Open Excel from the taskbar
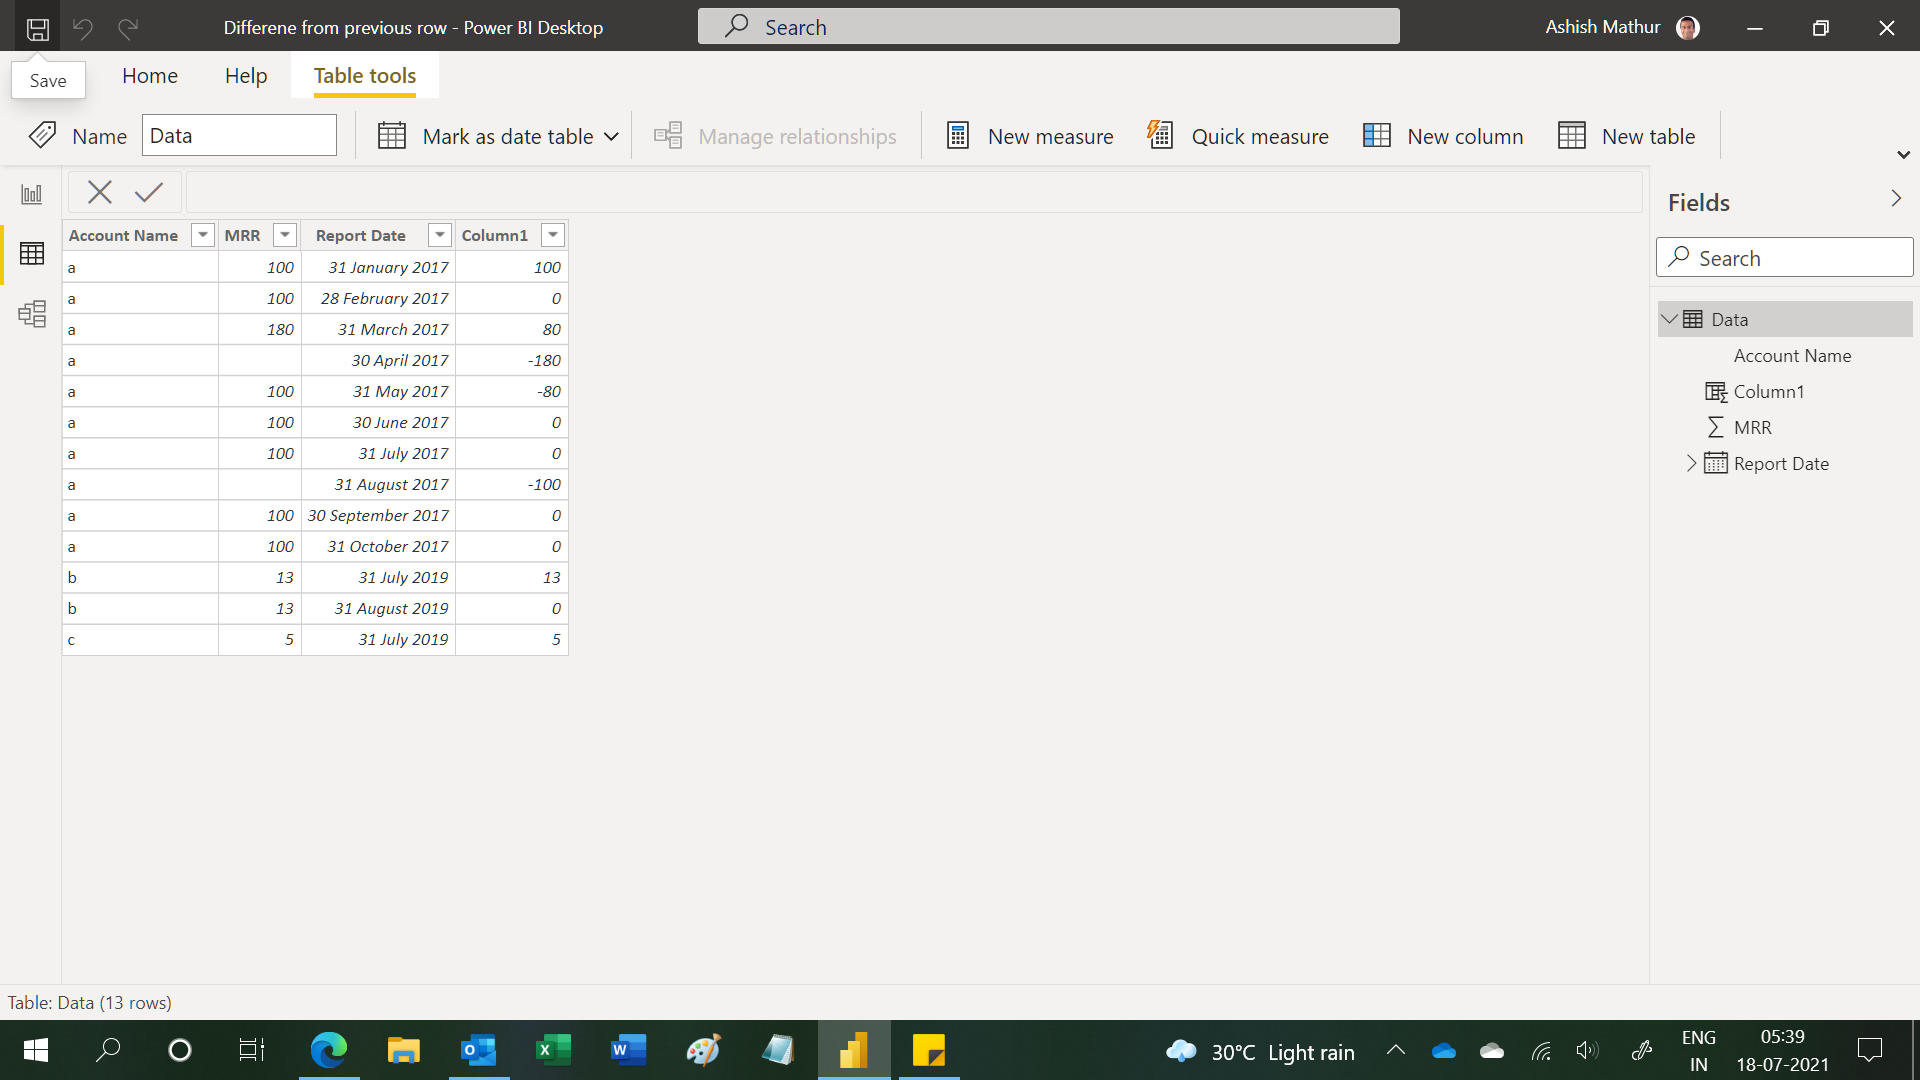Image resolution: width=1920 pixels, height=1080 pixels. [x=553, y=1050]
